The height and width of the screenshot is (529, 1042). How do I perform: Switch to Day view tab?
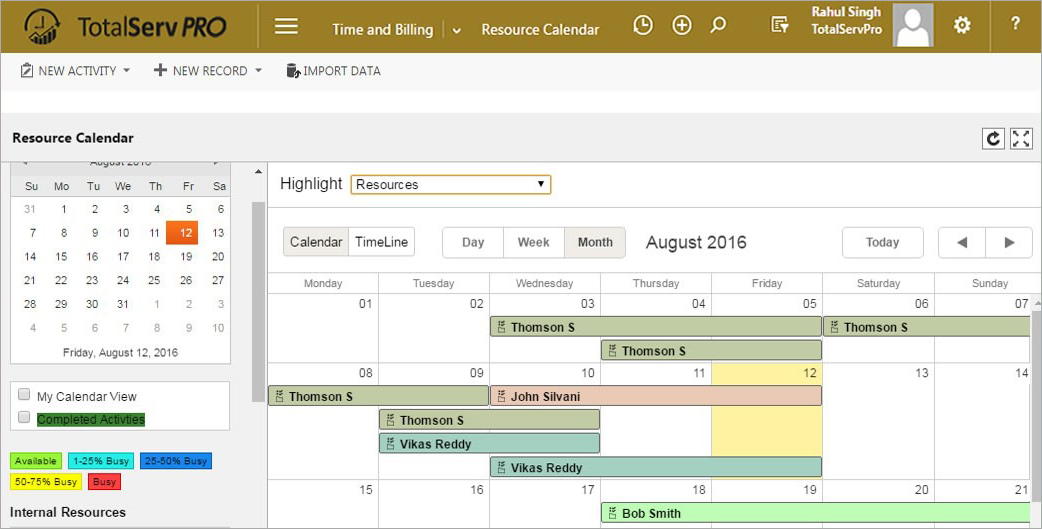(473, 242)
